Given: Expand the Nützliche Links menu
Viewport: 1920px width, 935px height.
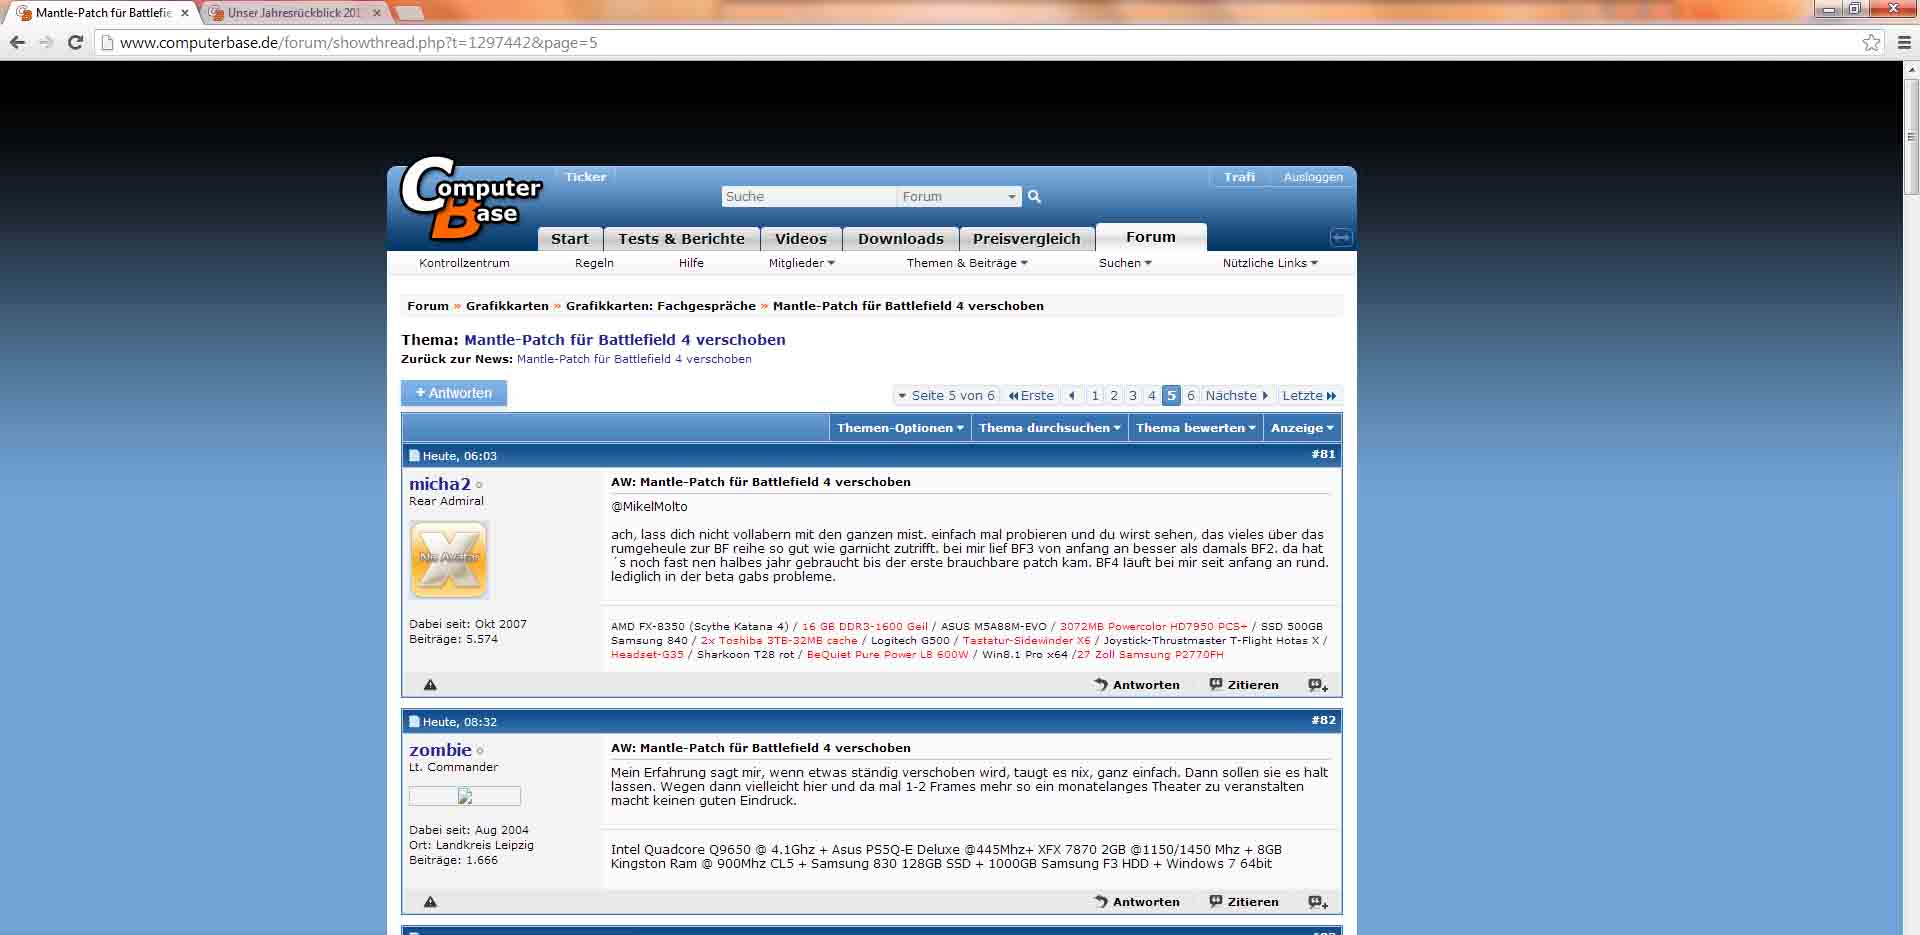Looking at the screenshot, I should point(1270,263).
